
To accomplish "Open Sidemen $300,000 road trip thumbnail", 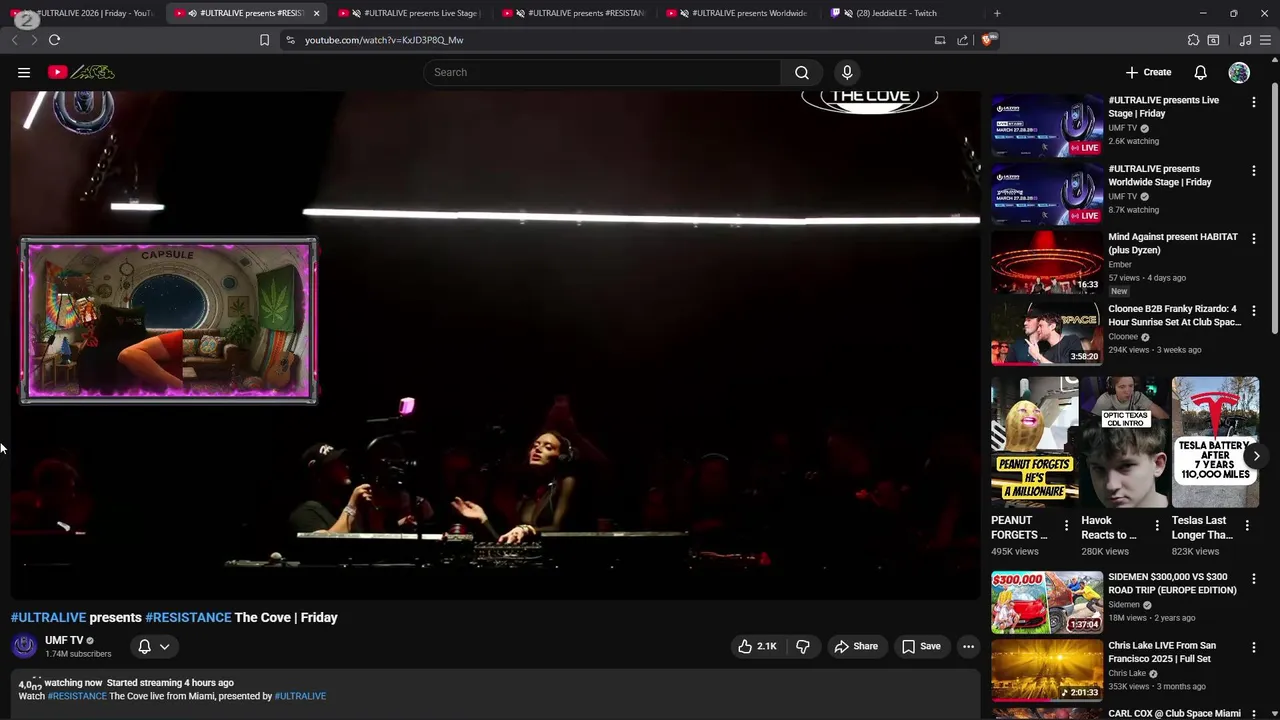I will click(1047, 602).
